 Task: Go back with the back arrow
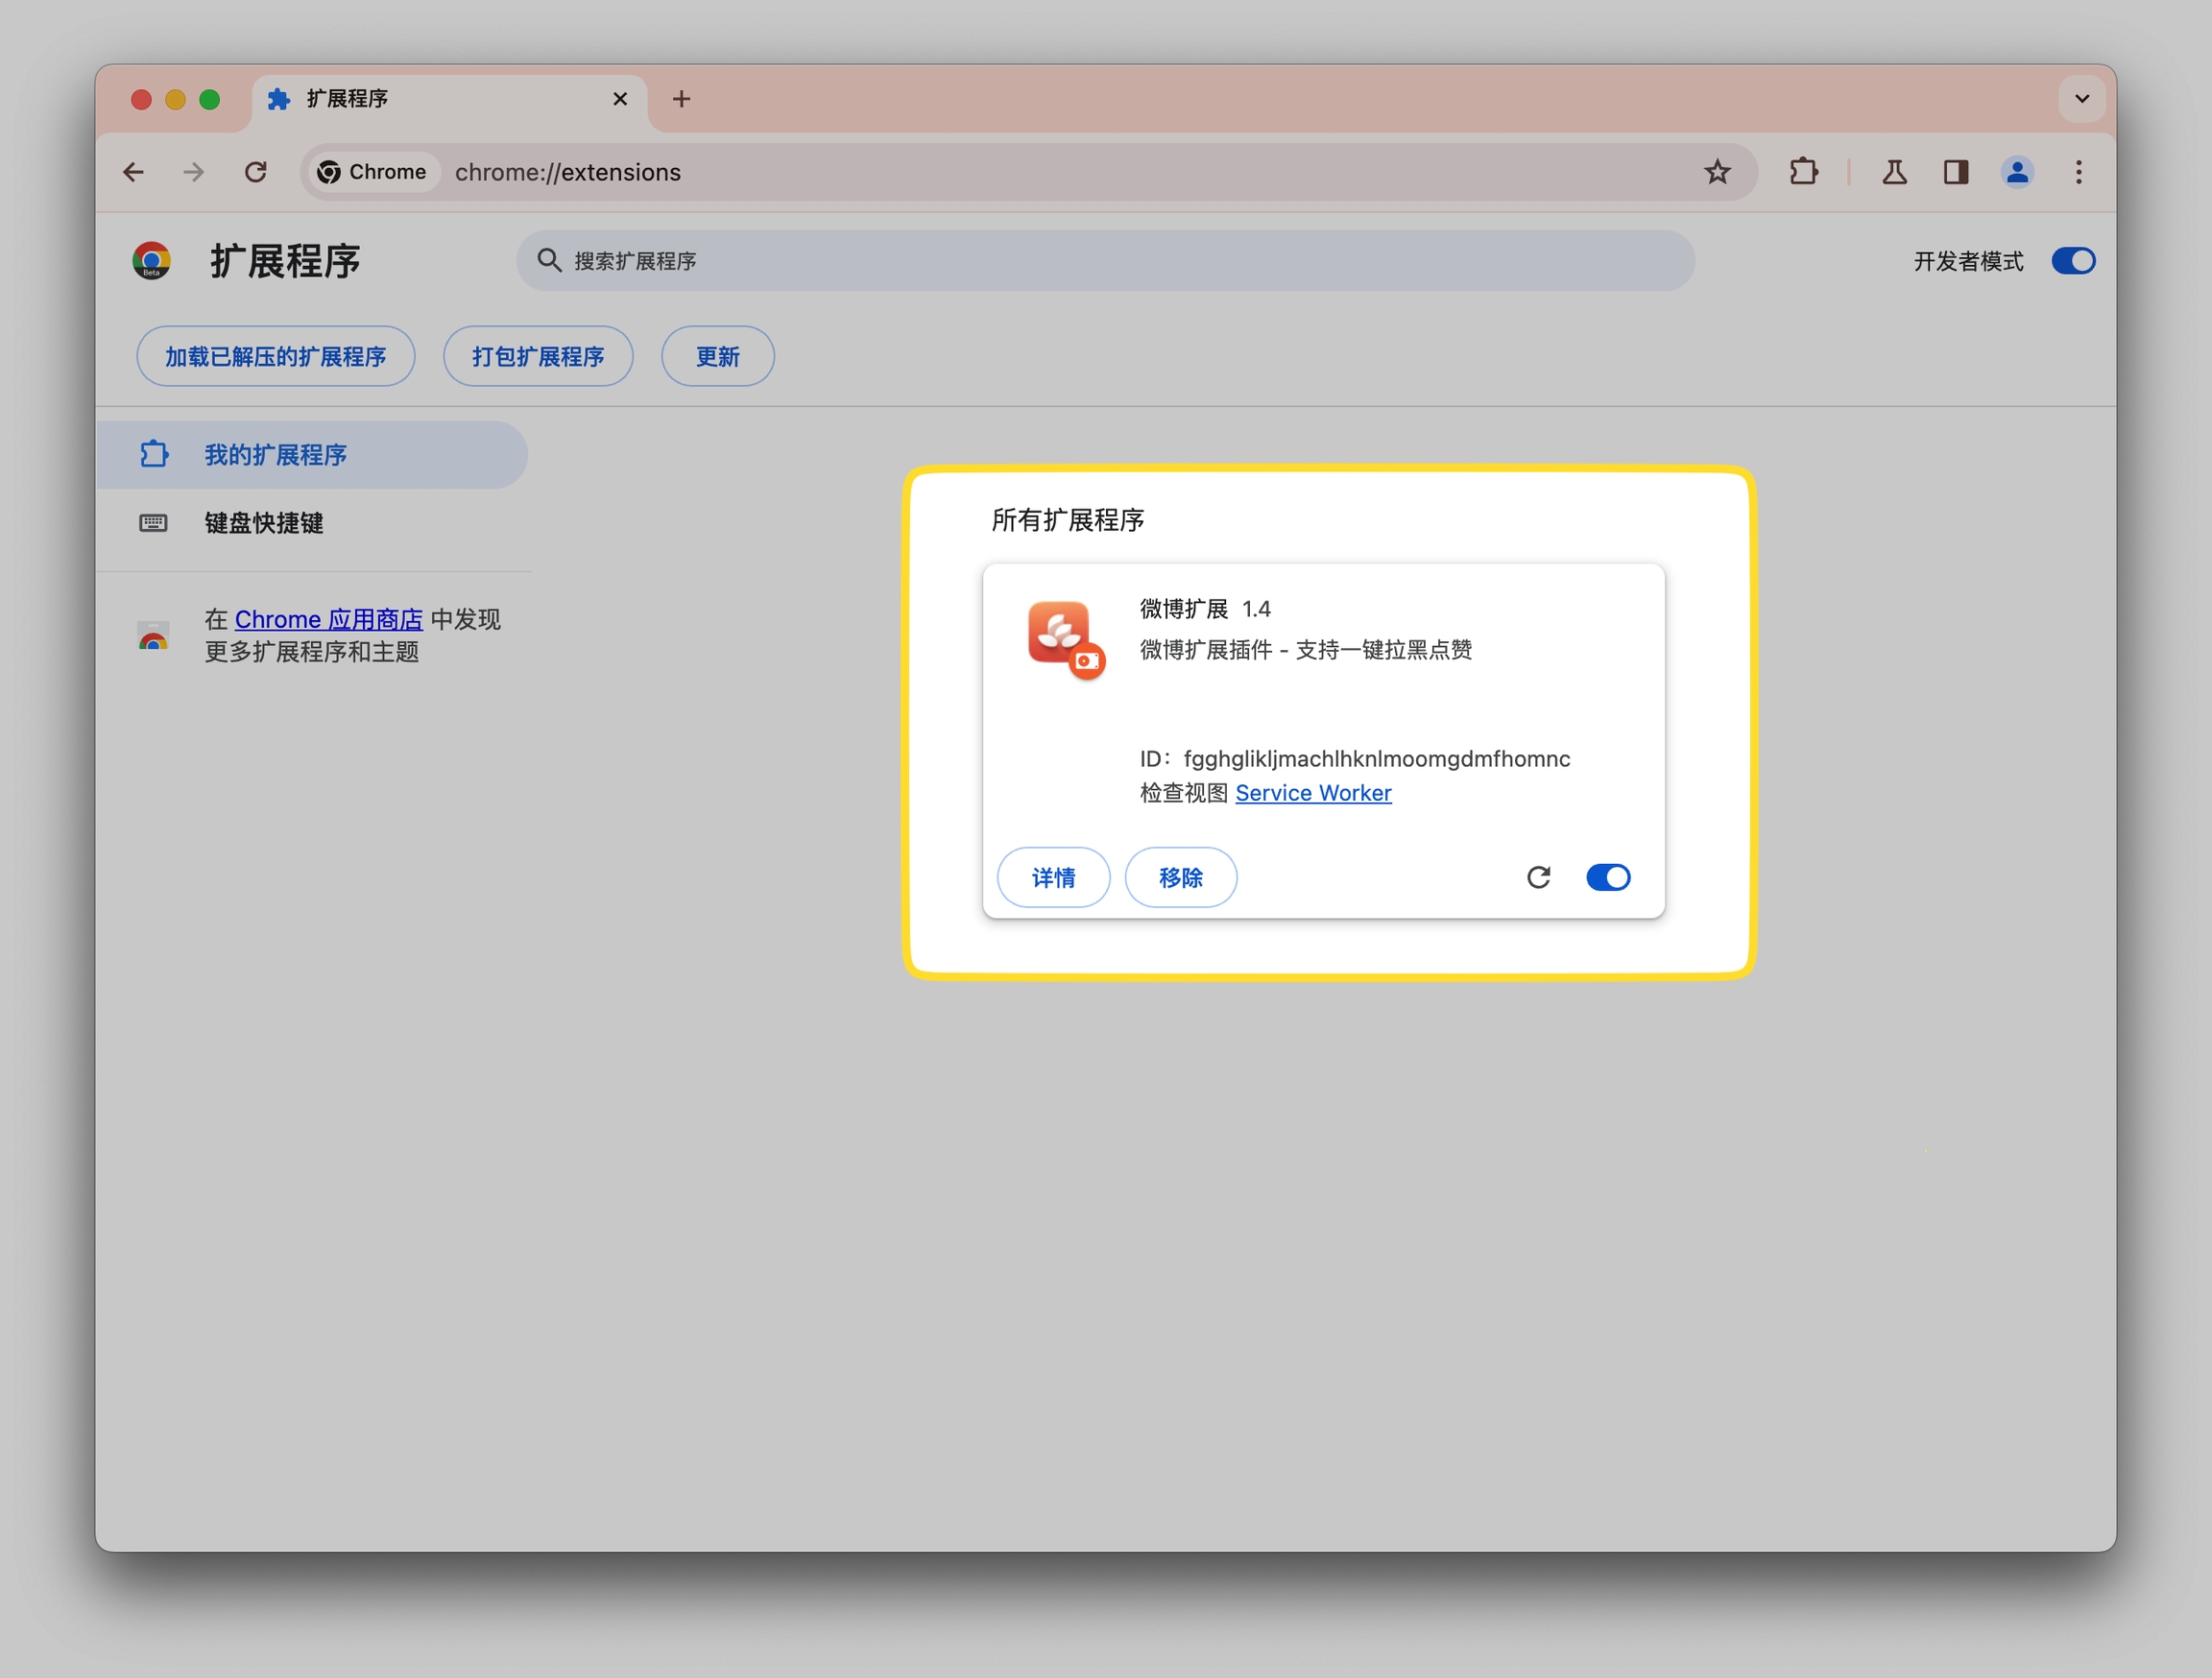[x=133, y=172]
